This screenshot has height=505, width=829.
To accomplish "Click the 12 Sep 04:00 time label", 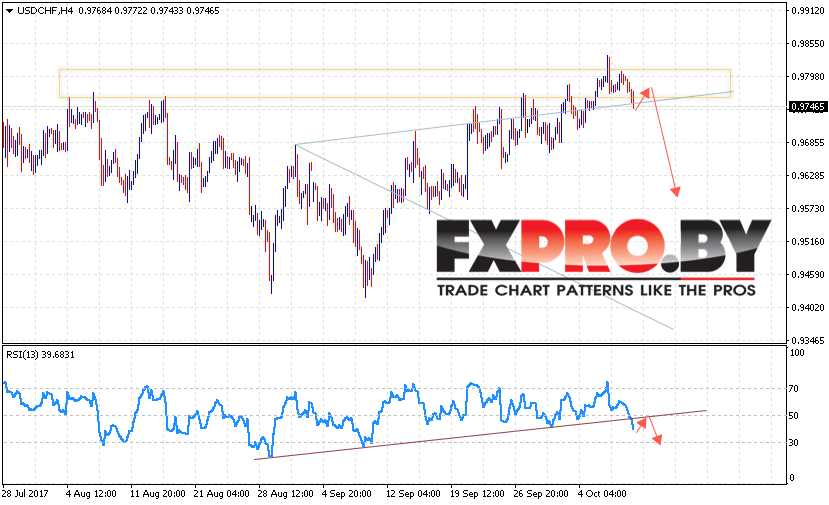I will (x=413, y=493).
